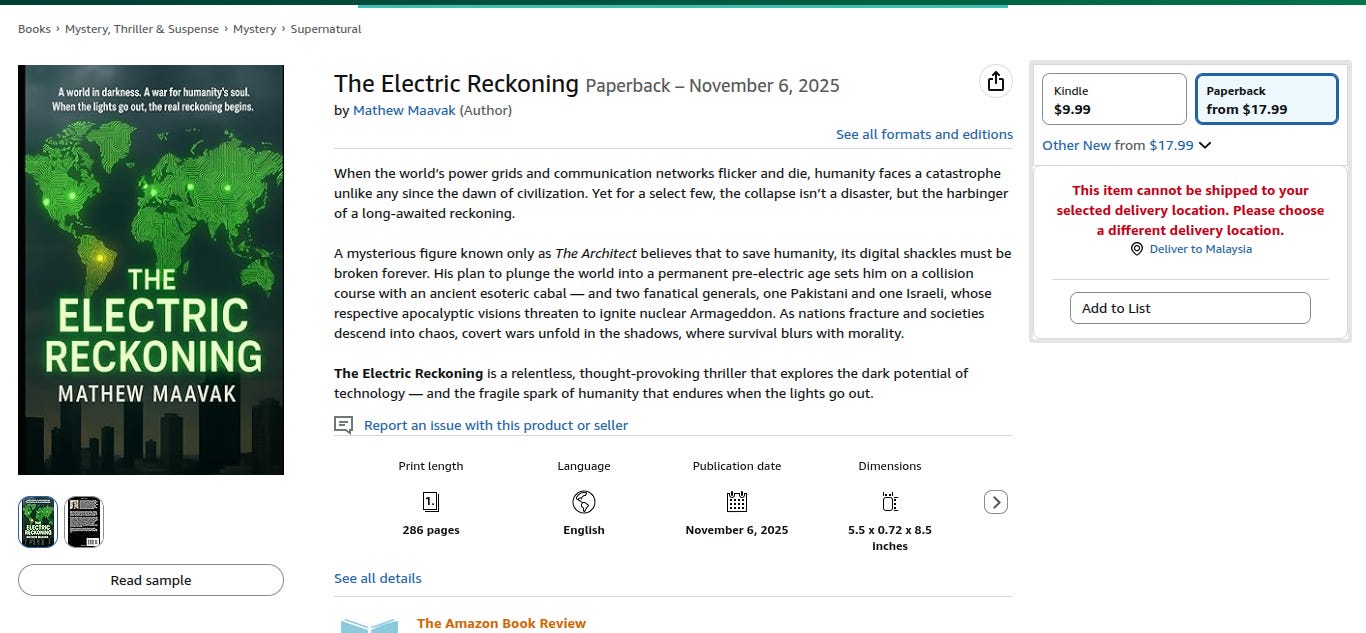
Task: Click the print length pages icon
Action: click(431, 502)
